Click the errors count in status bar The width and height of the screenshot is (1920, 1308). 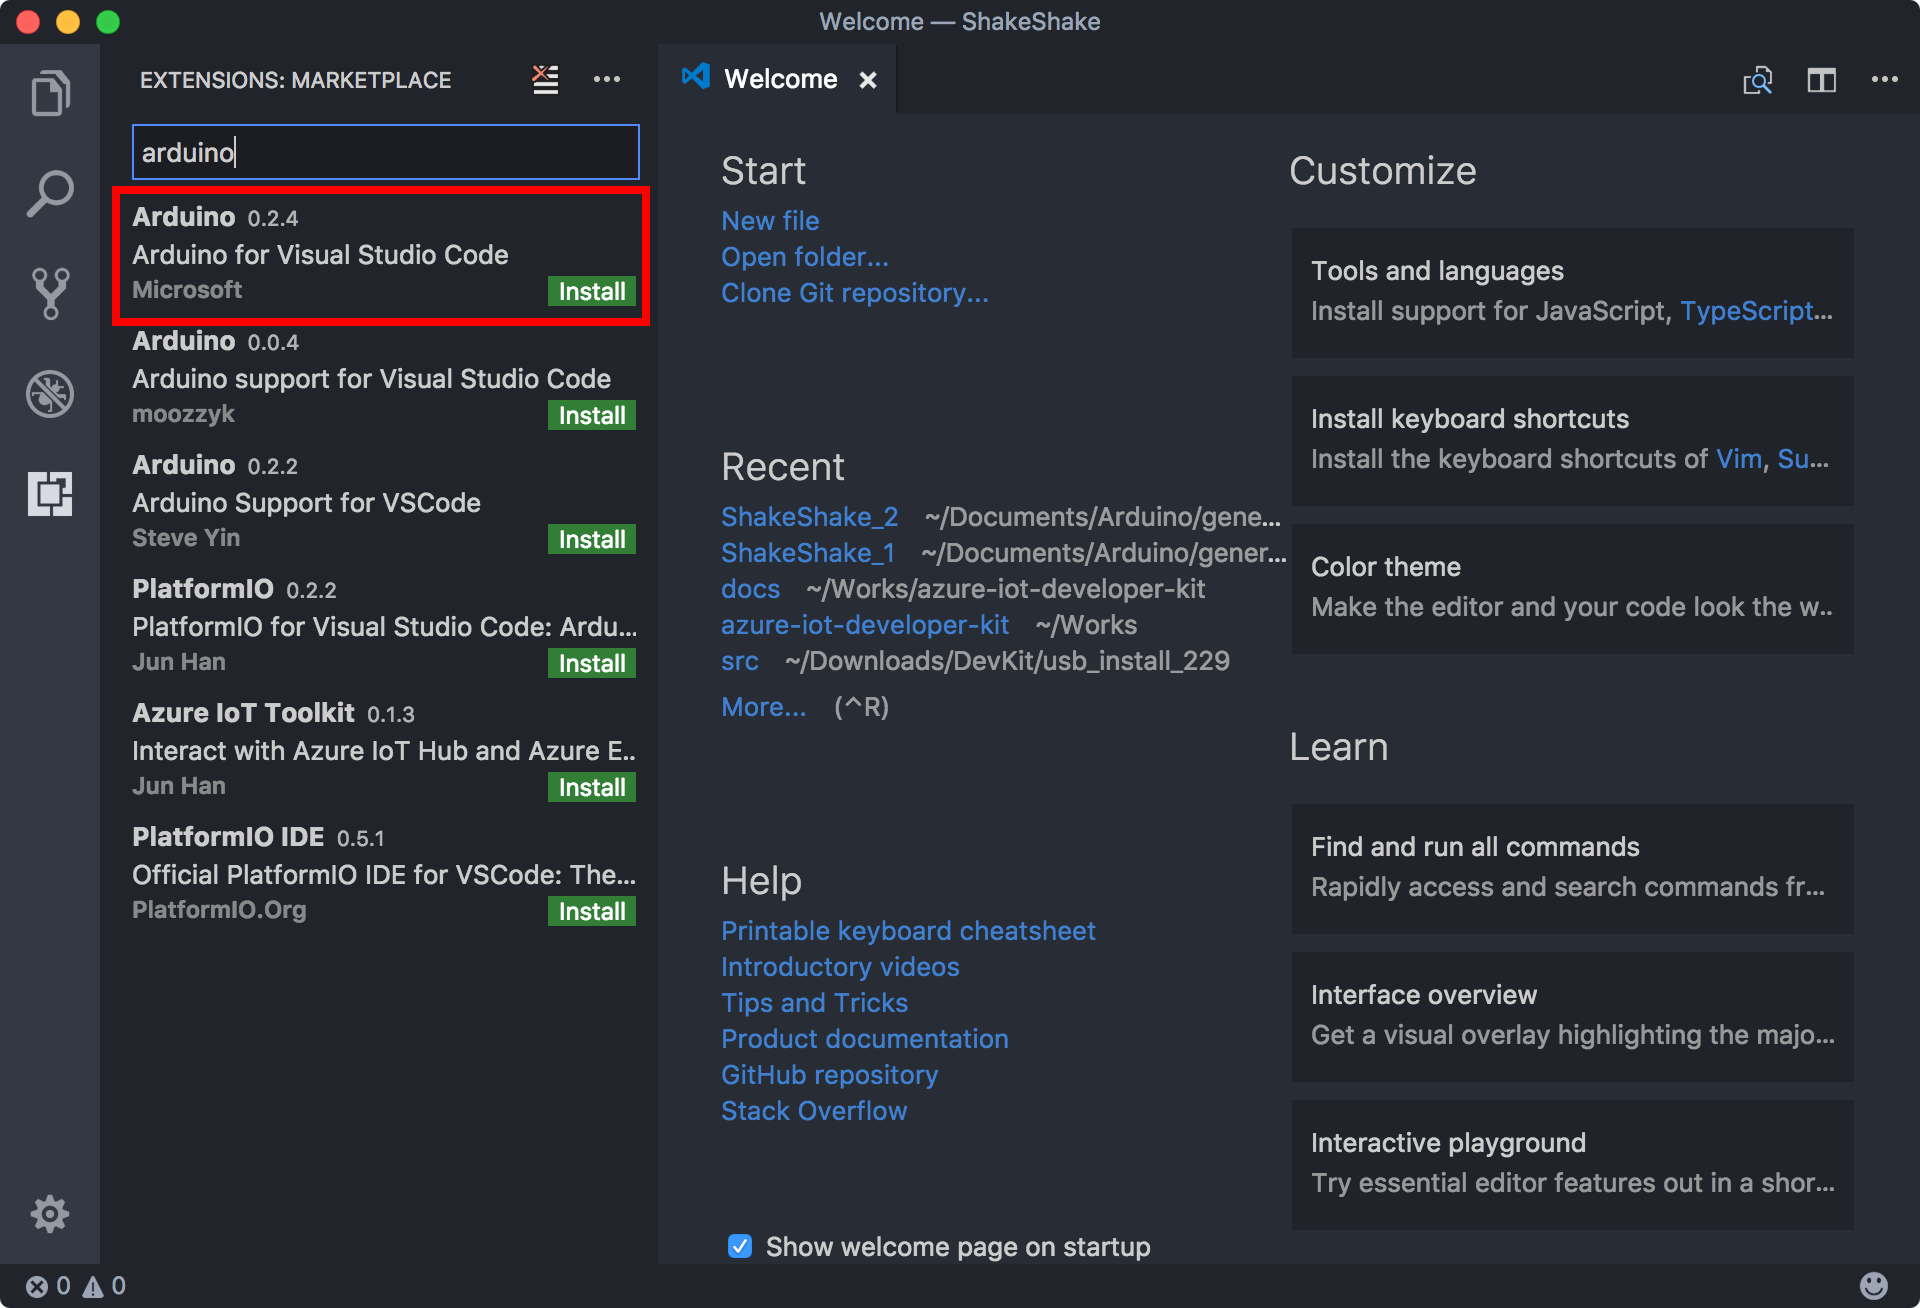tap(48, 1286)
